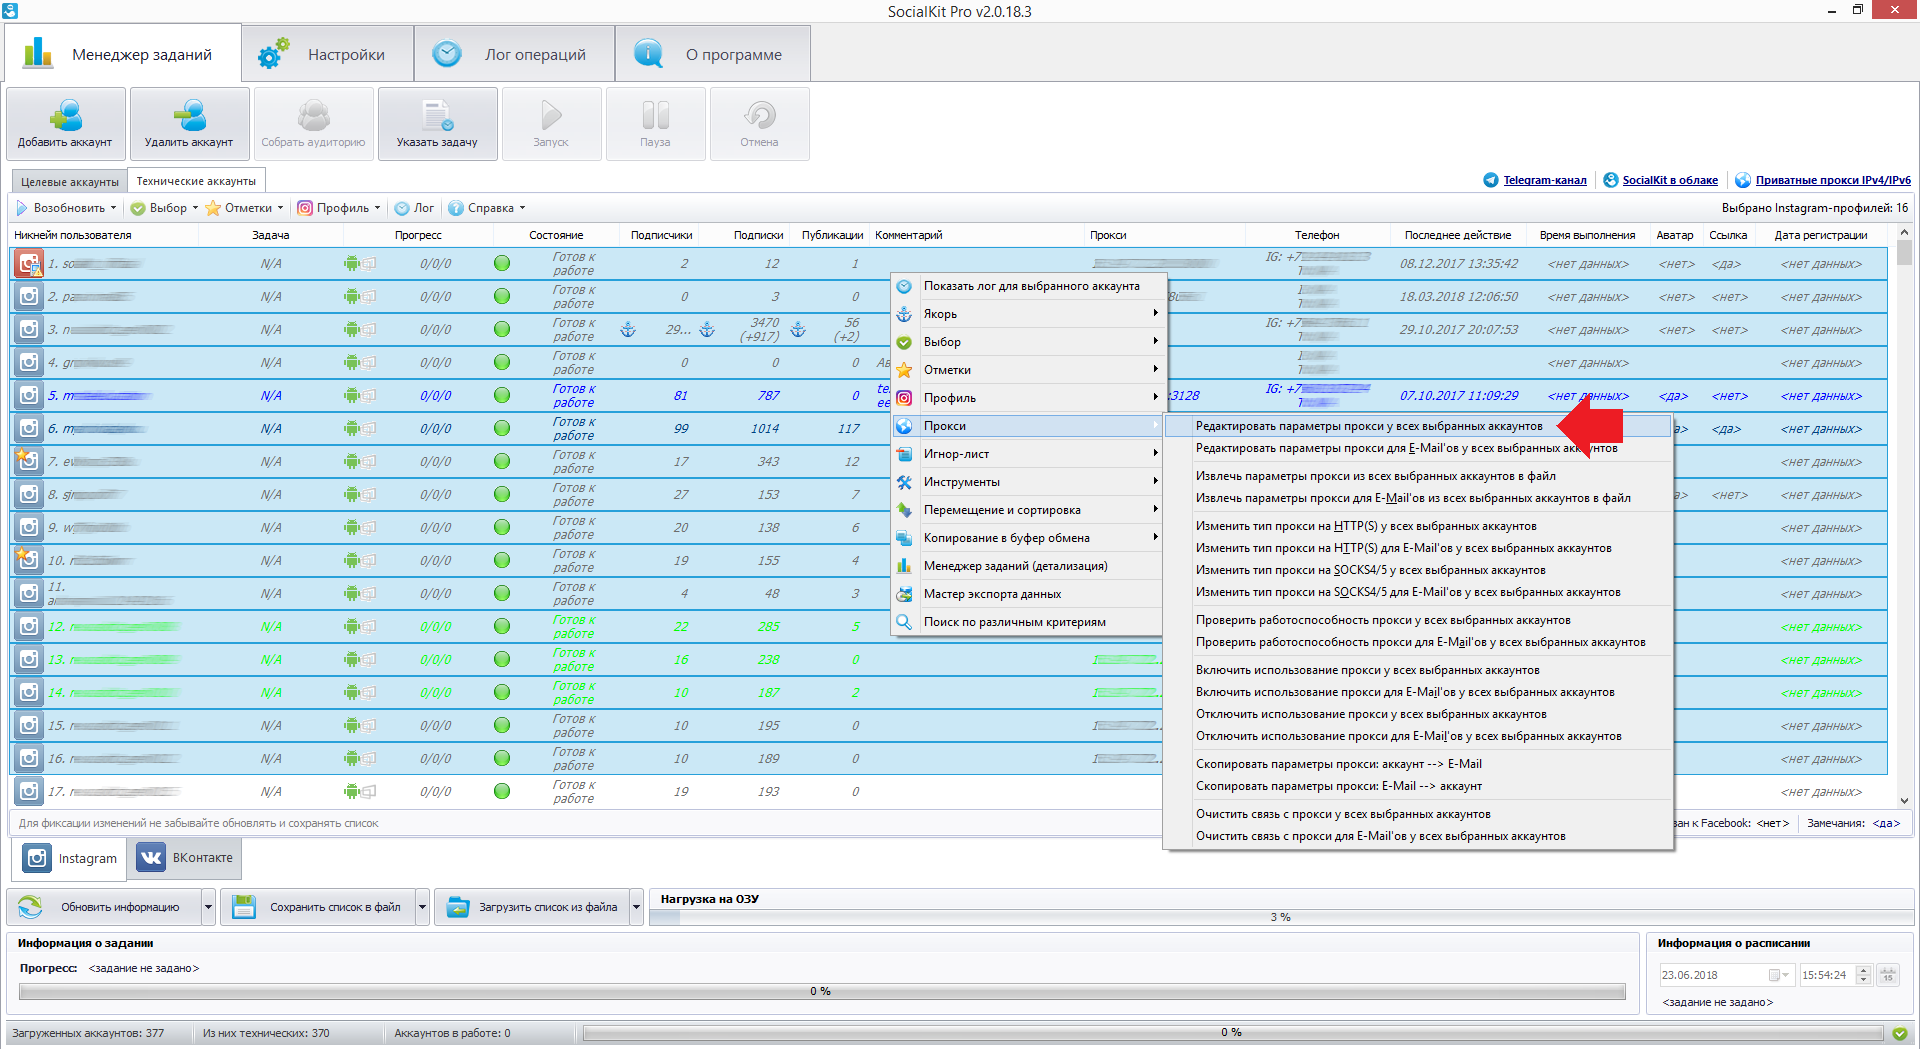Image resolution: width=1920 pixels, height=1049 pixels.
Task: Select Менеджер заданий (детализация) menu item
Action: (x=1028, y=566)
